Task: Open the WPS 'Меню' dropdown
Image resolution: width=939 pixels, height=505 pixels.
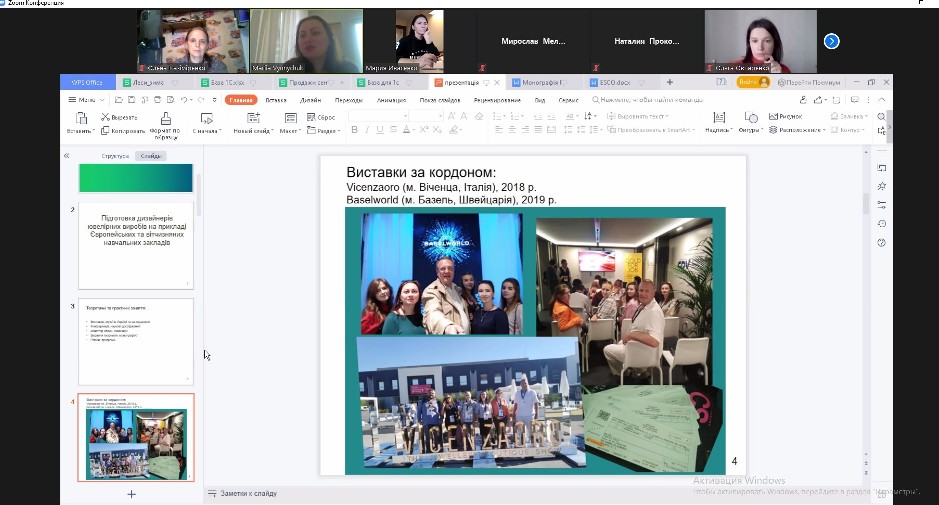Action: (84, 100)
